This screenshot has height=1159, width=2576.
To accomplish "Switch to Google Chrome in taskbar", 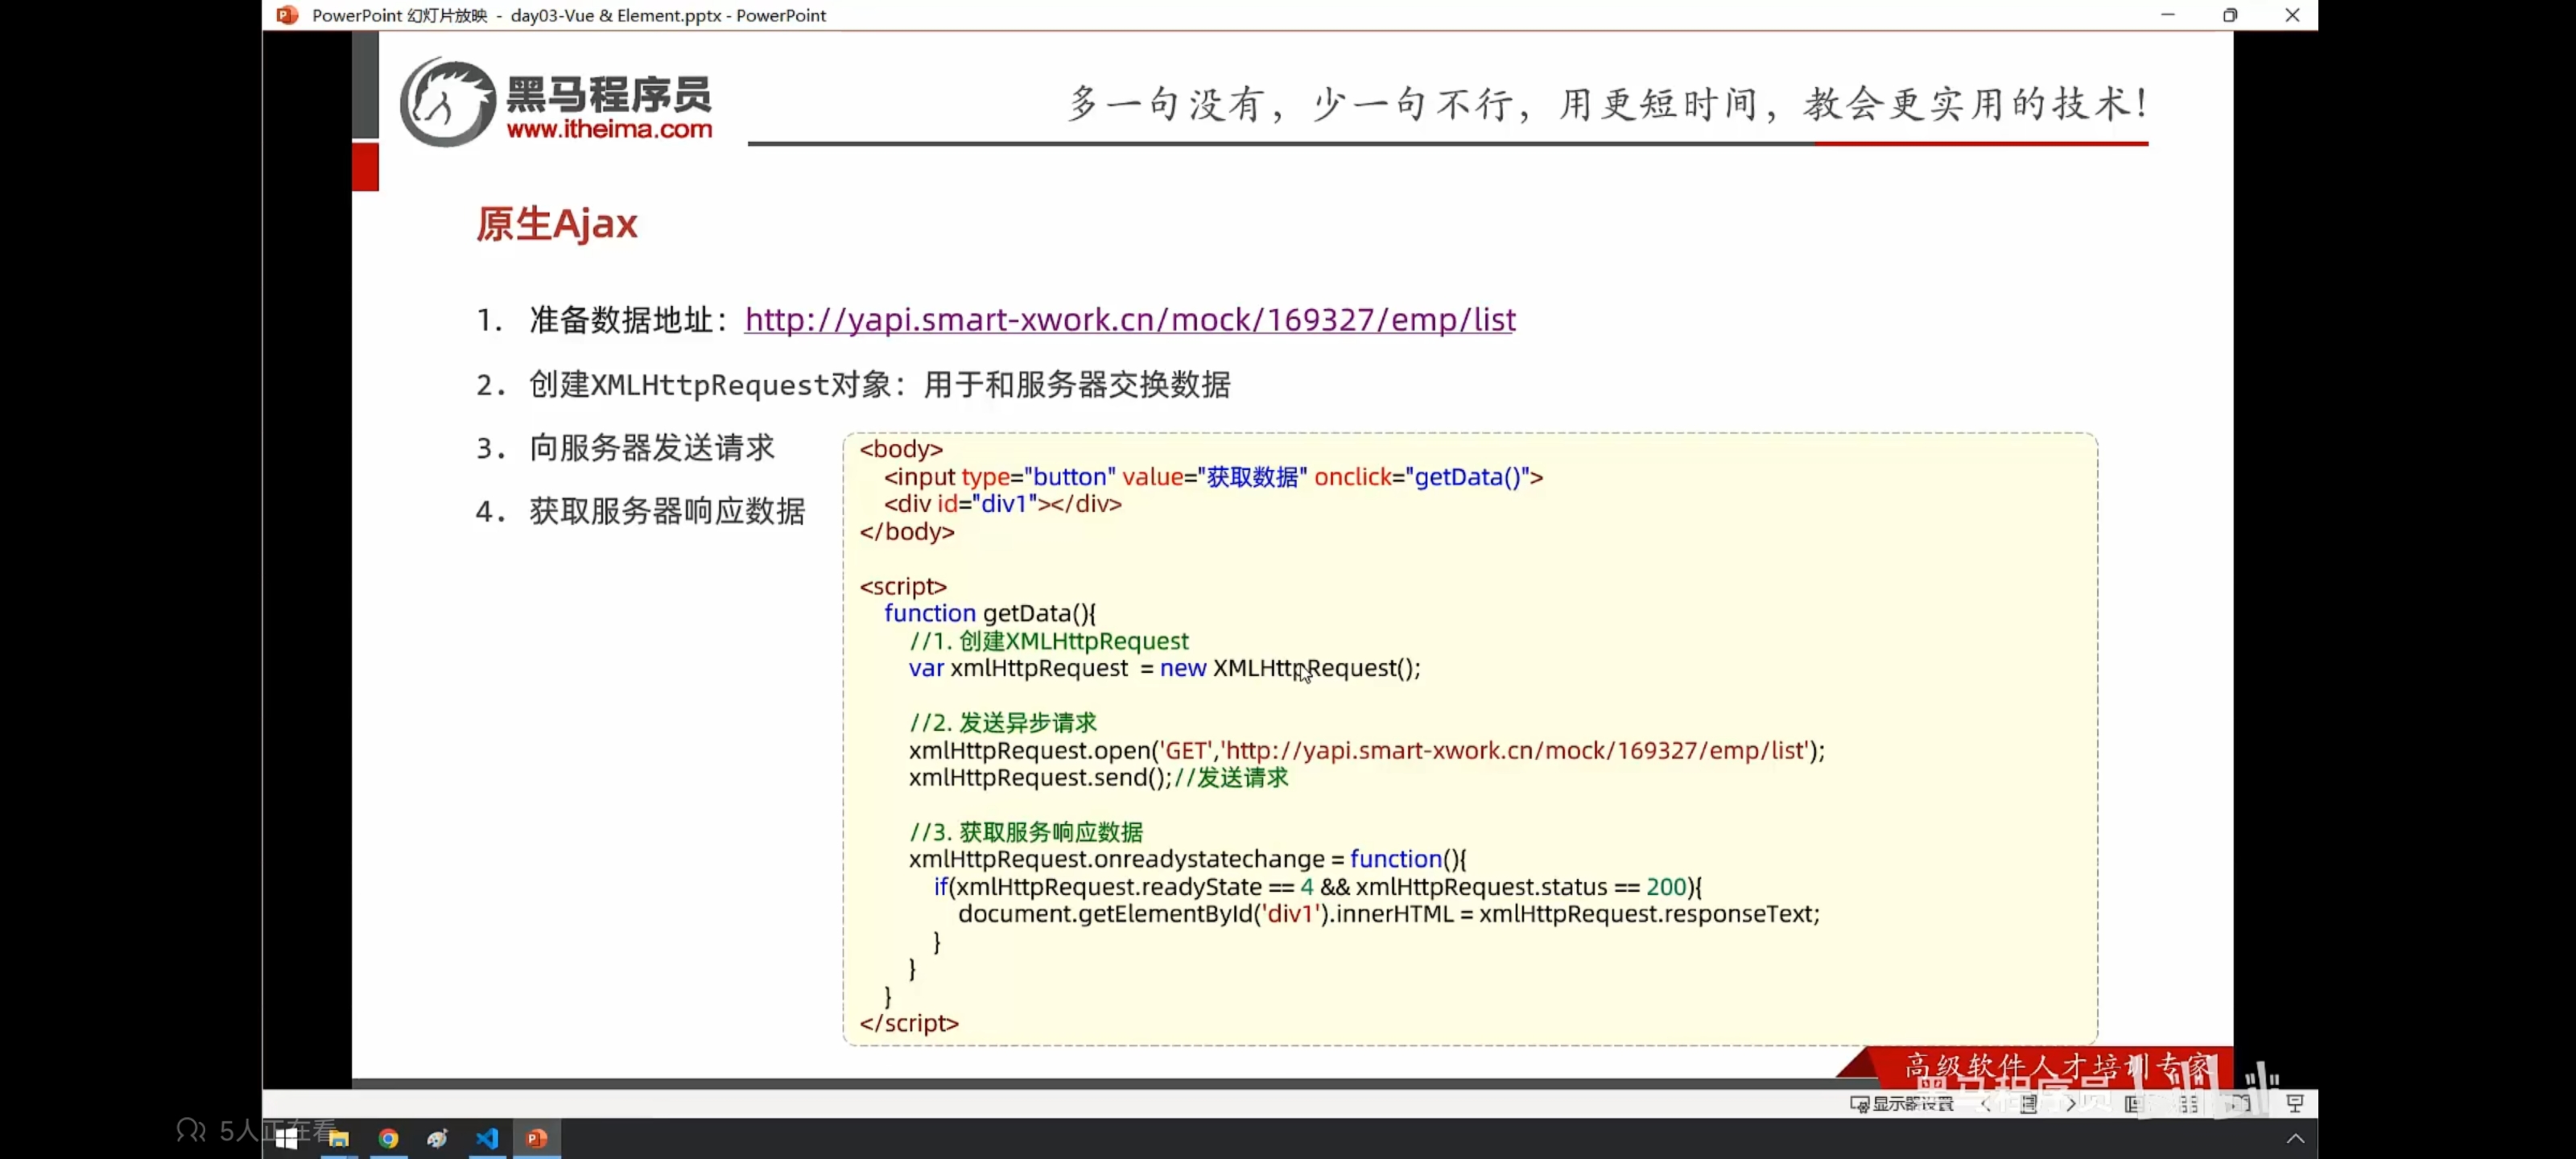I will click(388, 1138).
